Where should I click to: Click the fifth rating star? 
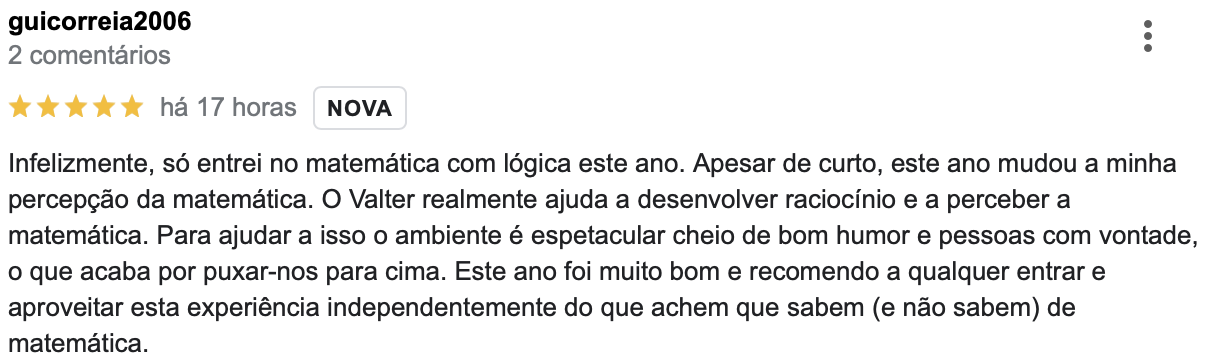132,108
